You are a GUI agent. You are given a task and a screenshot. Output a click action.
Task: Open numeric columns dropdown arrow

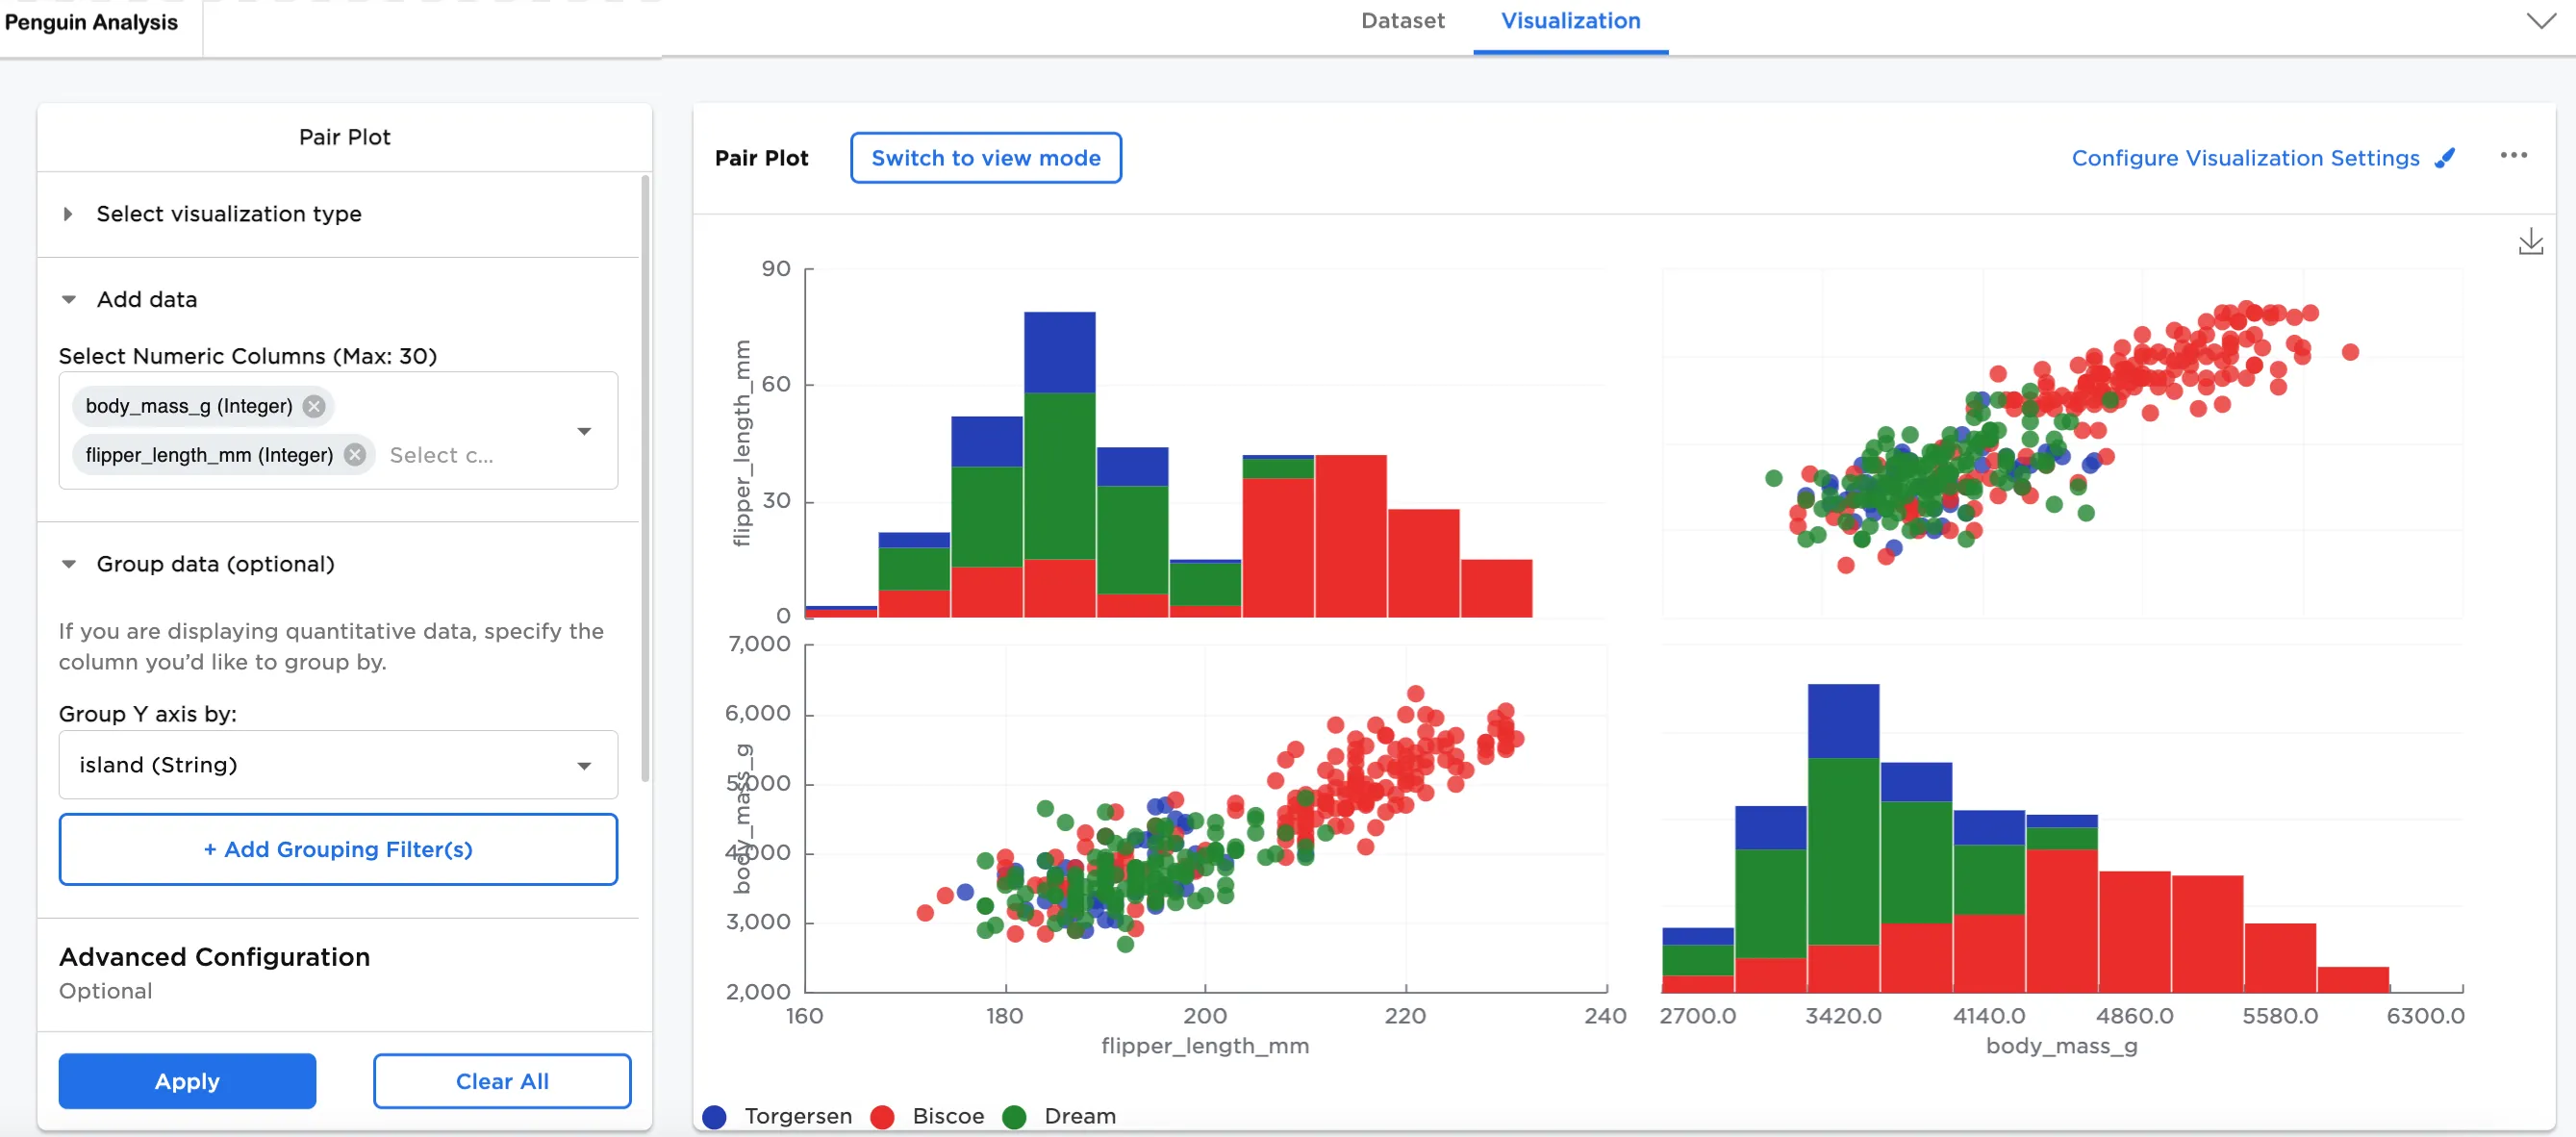[584, 431]
